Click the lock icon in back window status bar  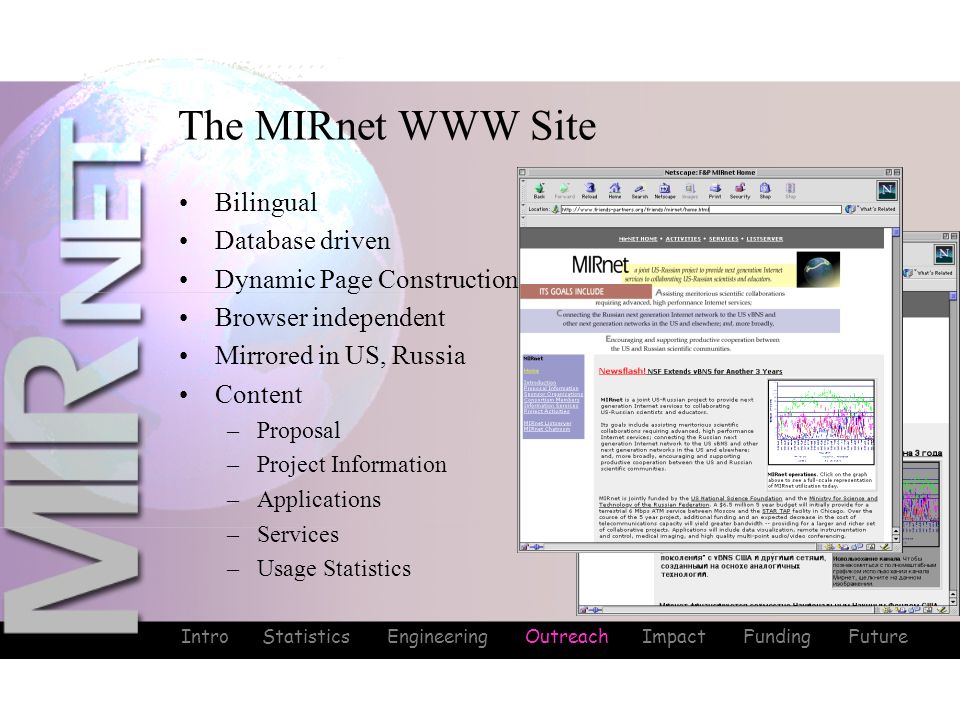point(583,610)
